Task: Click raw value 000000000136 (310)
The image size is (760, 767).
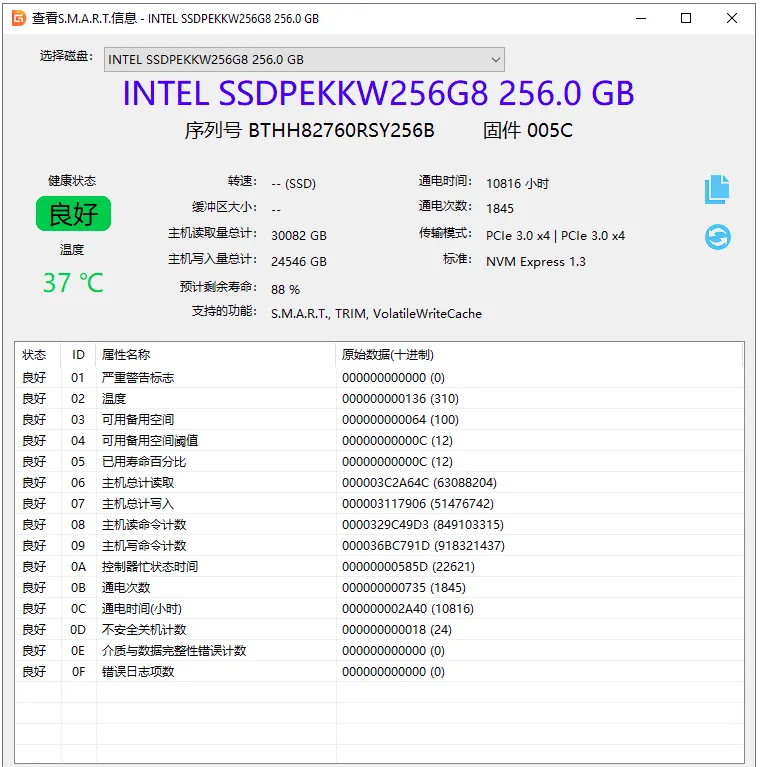Action: point(400,399)
